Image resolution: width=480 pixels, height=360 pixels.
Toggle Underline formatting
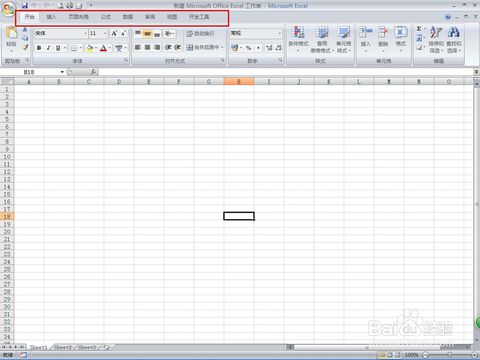point(58,48)
